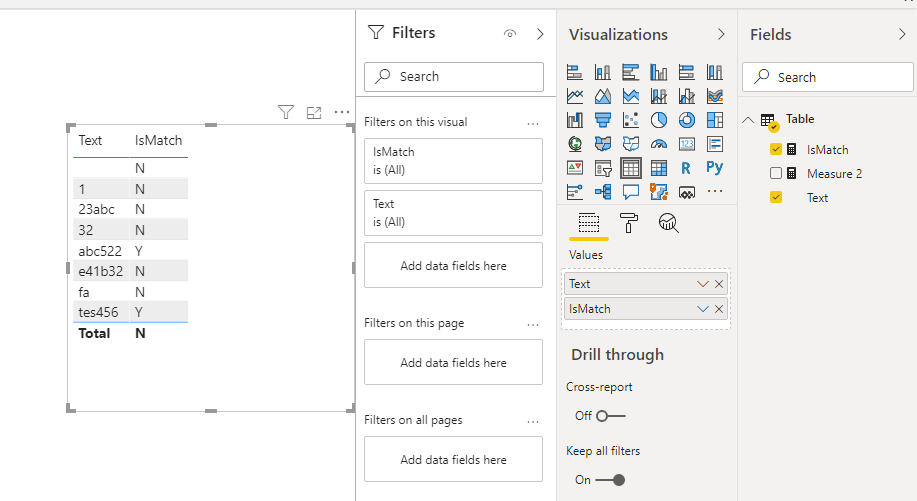
Task: Open Filters on this visual options
Action: pos(533,123)
